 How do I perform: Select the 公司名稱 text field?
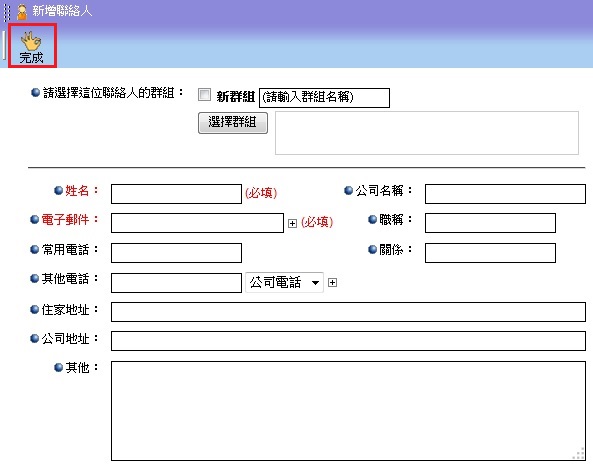tap(505, 194)
